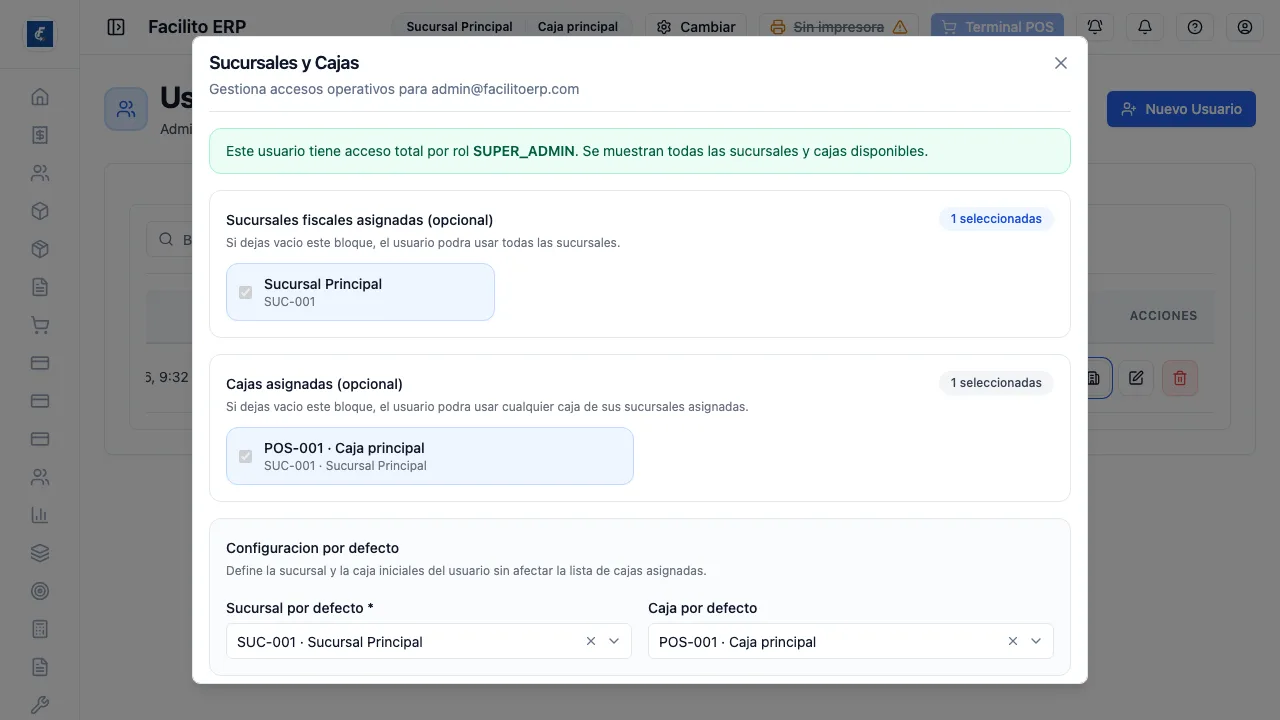Expand the Sucursal por defecto dropdown chevron
Image resolution: width=1280 pixels, height=720 pixels.
point(614,641)
